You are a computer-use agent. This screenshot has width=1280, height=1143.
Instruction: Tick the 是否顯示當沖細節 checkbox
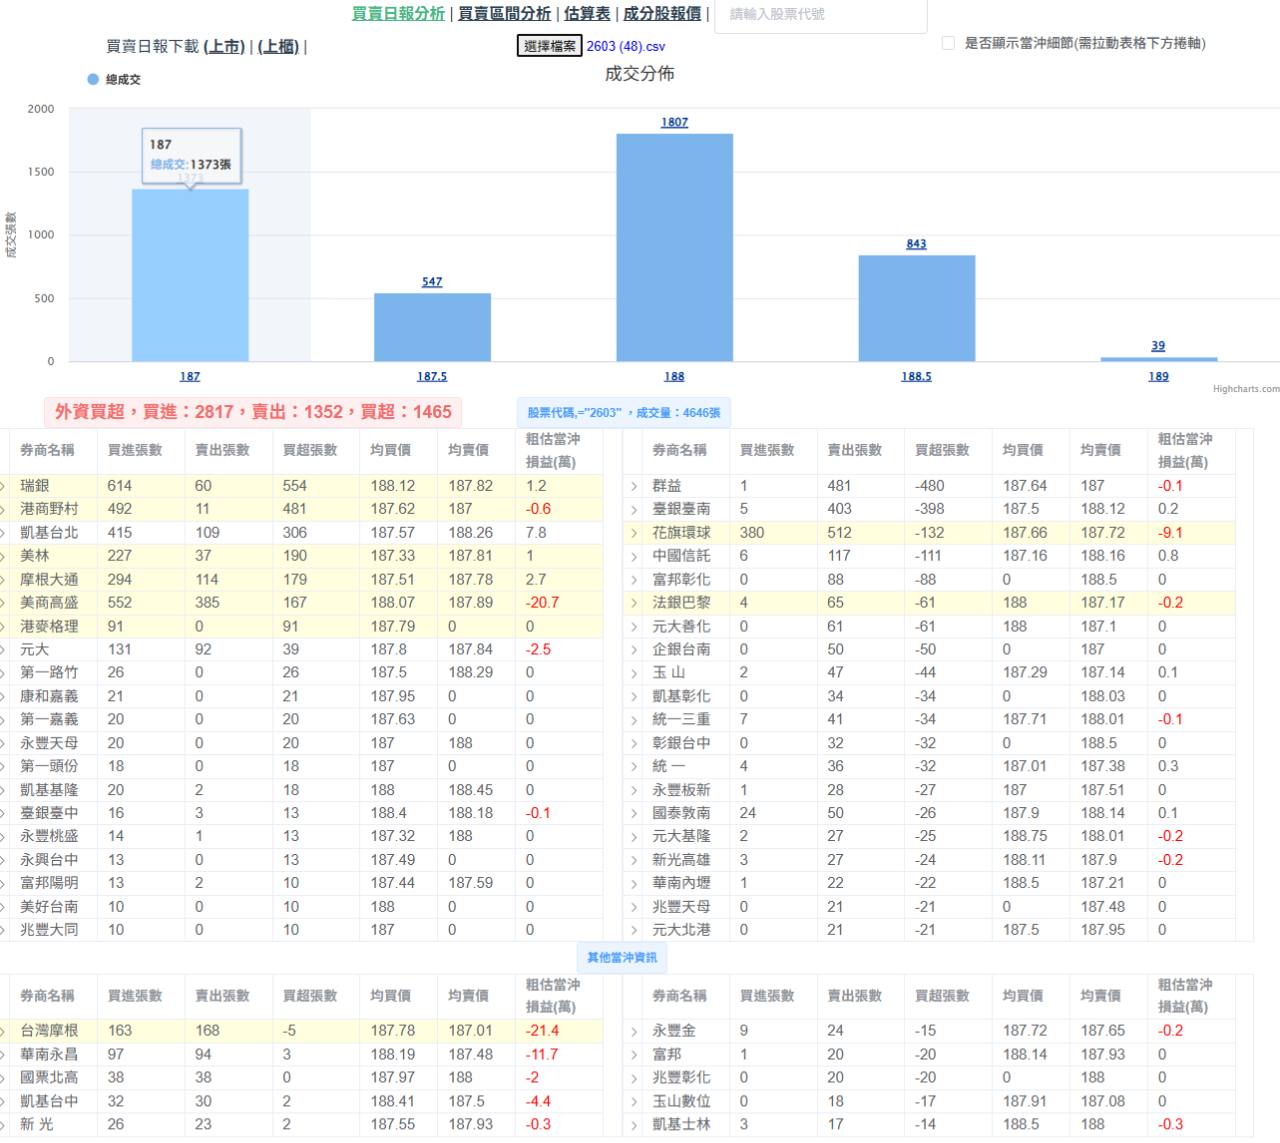point(948,43)
